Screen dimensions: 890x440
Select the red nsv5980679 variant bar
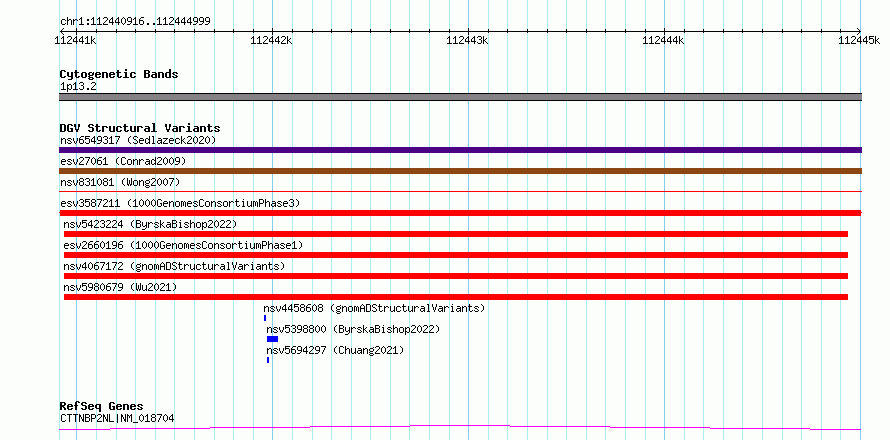pyautogui.click(x=456, y=297)
